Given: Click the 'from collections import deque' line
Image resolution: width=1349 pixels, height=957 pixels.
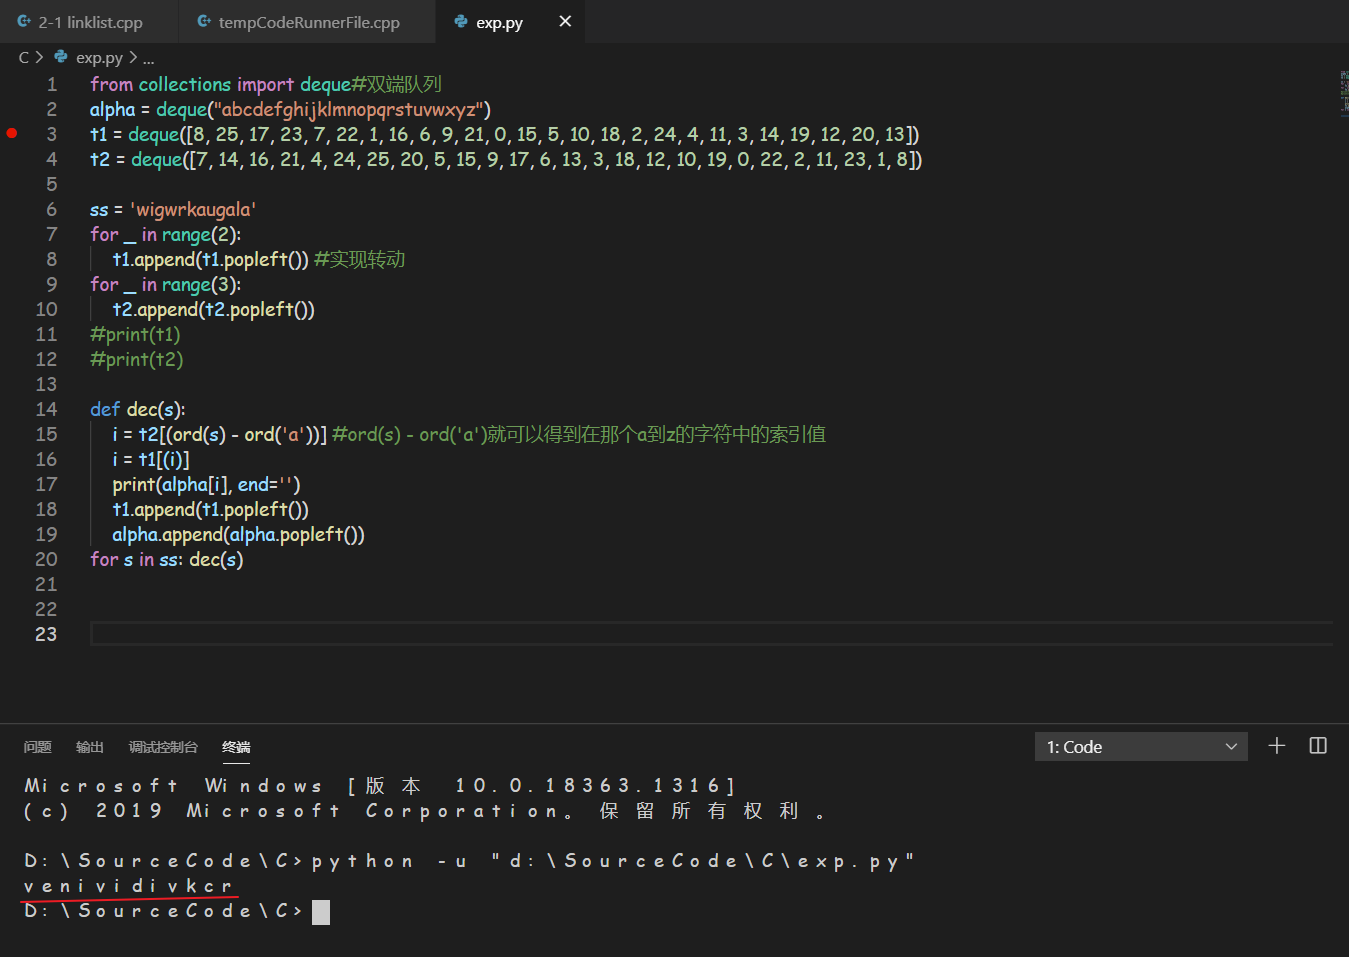Looking at the screenshot, I should coord(265,84).
